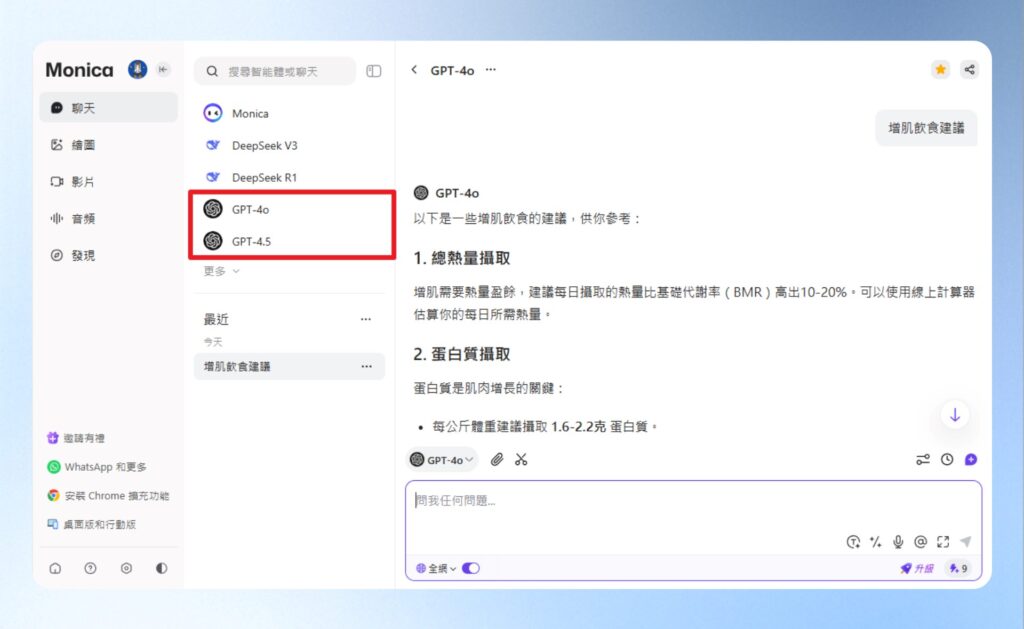Click the 桌面版和行動版 link

point(91,524)
